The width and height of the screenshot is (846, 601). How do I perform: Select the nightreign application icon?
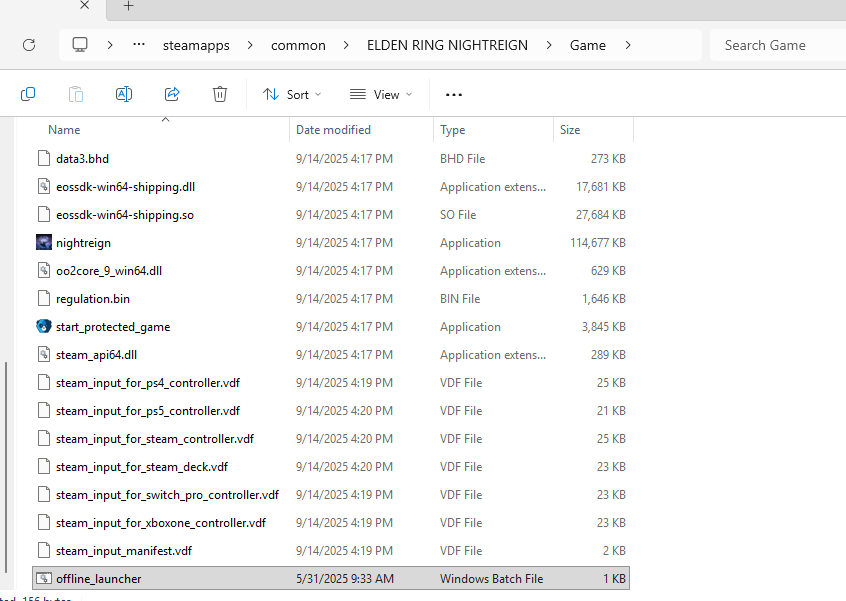coord(43,243)
